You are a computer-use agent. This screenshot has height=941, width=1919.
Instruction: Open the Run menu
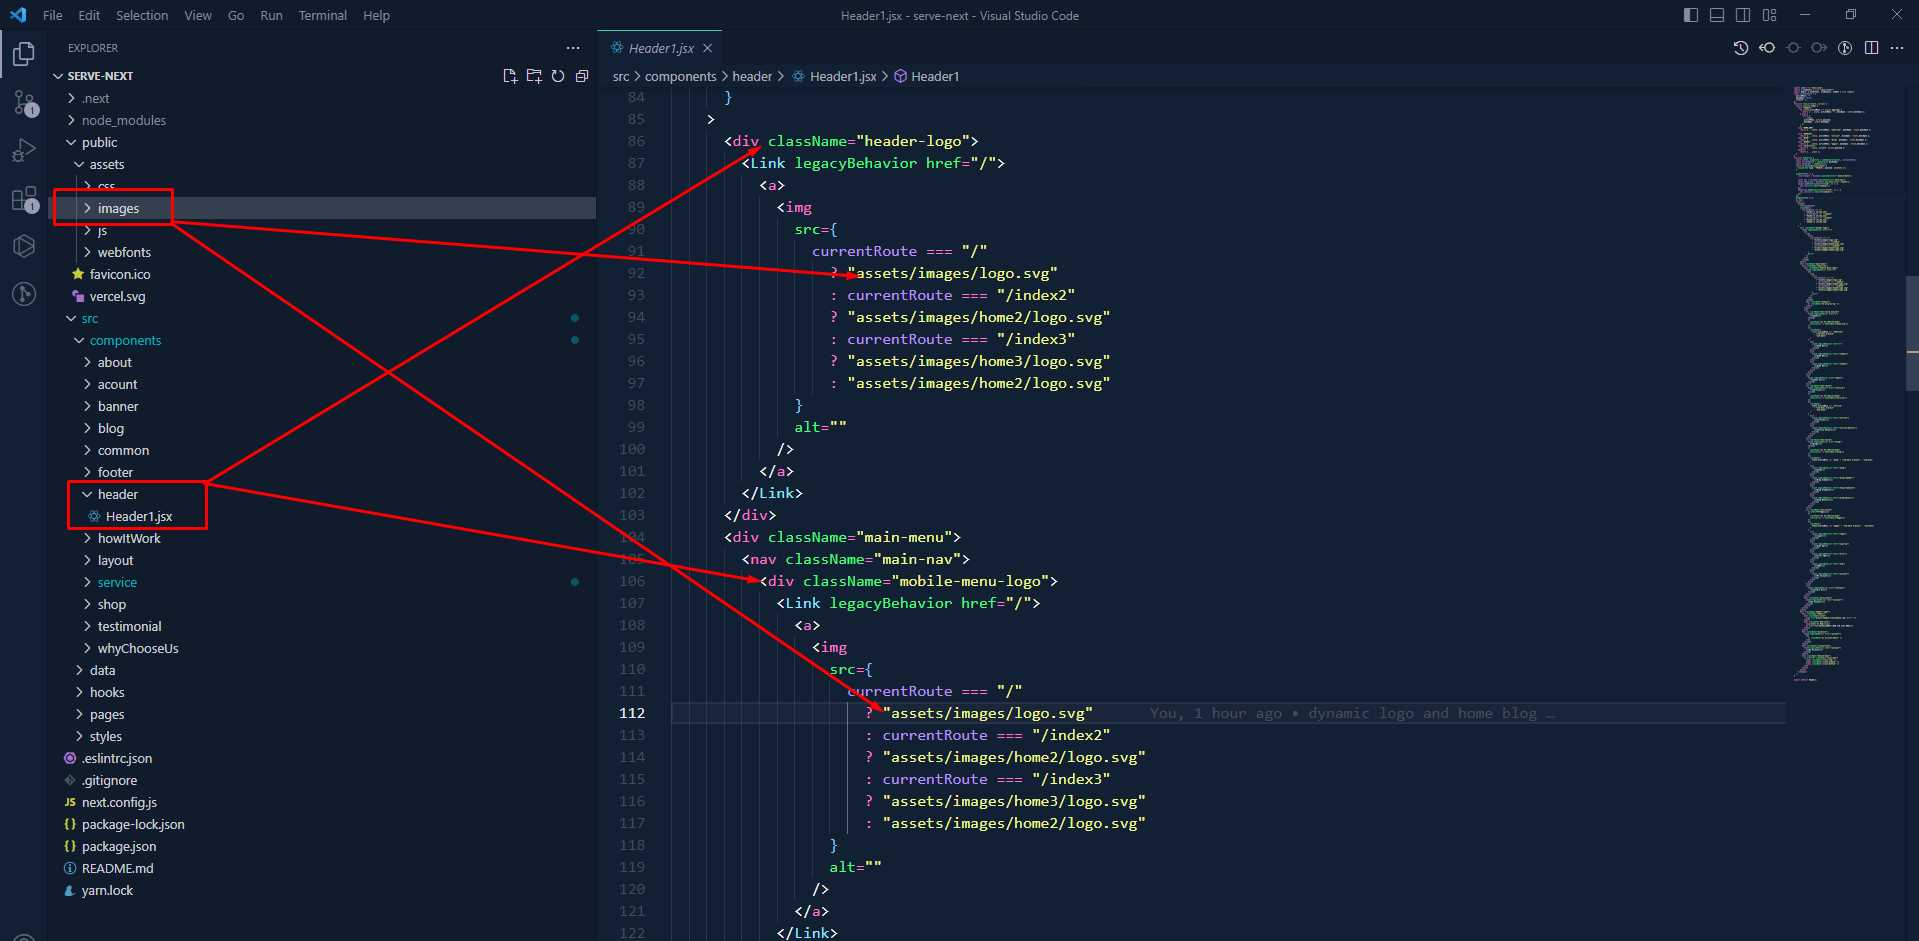tap(271, 15)
